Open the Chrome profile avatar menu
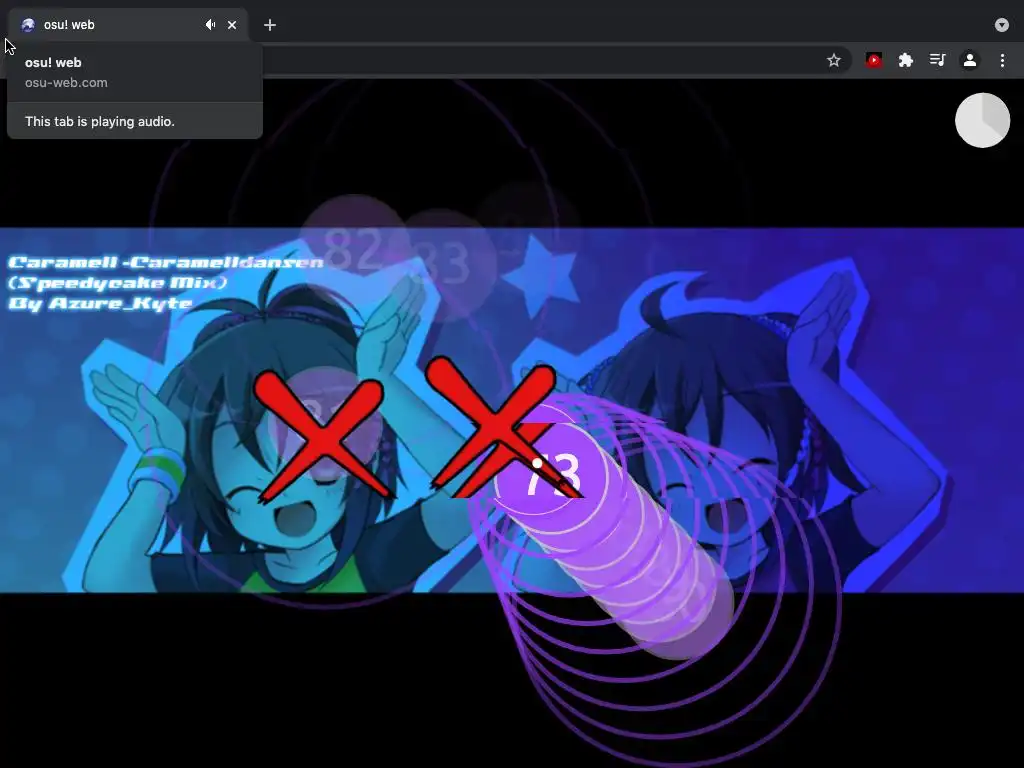Screen dimensions: 1024x768 [970, 61]
